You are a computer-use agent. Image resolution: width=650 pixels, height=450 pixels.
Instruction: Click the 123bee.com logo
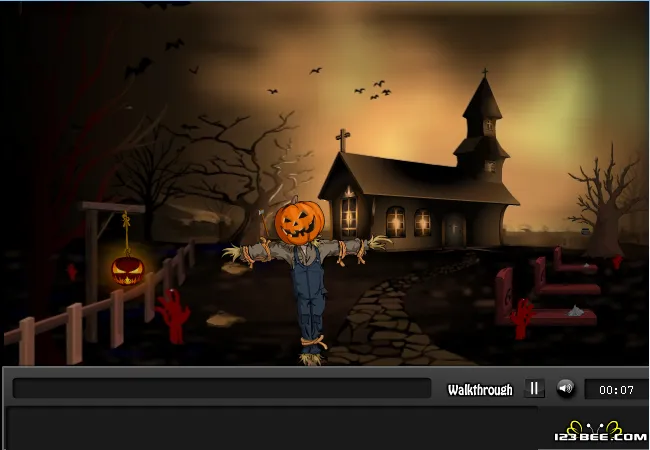click(600, 432)
